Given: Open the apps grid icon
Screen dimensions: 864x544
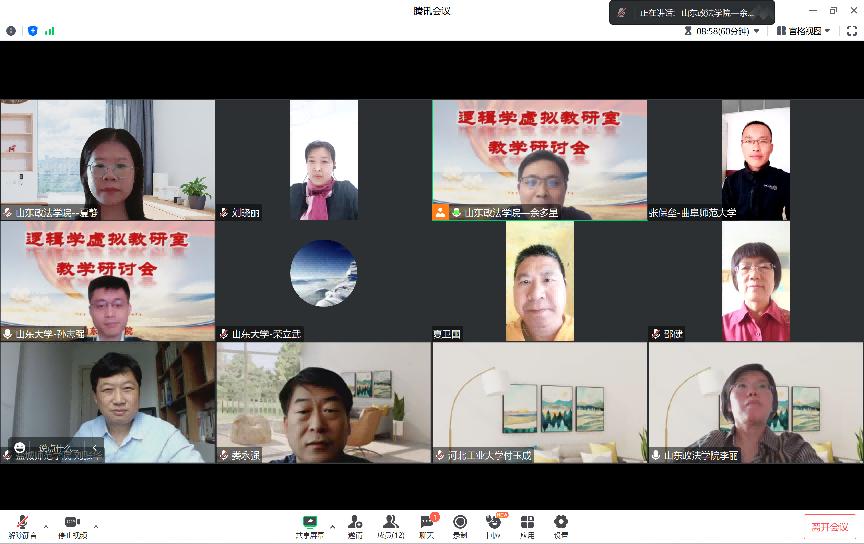Looking at the screenshot, I should click(x=527, y=524).
